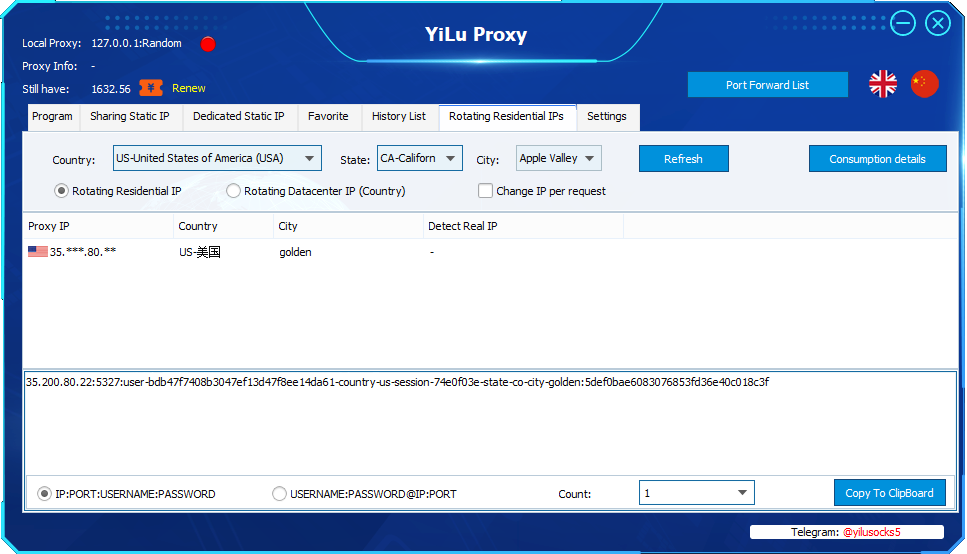The image size is (967, 554).
Task: Expand the Count dropdown
Action: (742, 493)
